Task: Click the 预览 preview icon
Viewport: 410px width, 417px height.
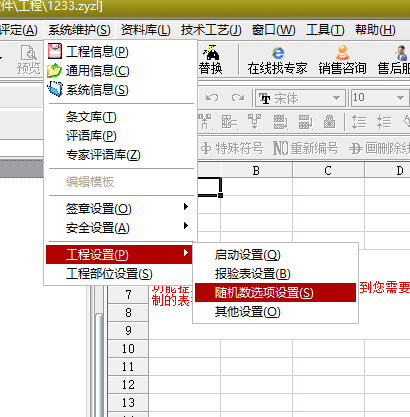Action: pos(29,60)
